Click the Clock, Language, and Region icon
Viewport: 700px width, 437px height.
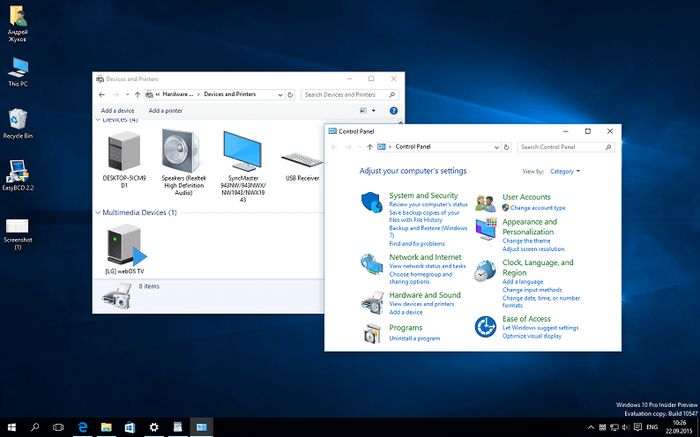tap(485, 270)
